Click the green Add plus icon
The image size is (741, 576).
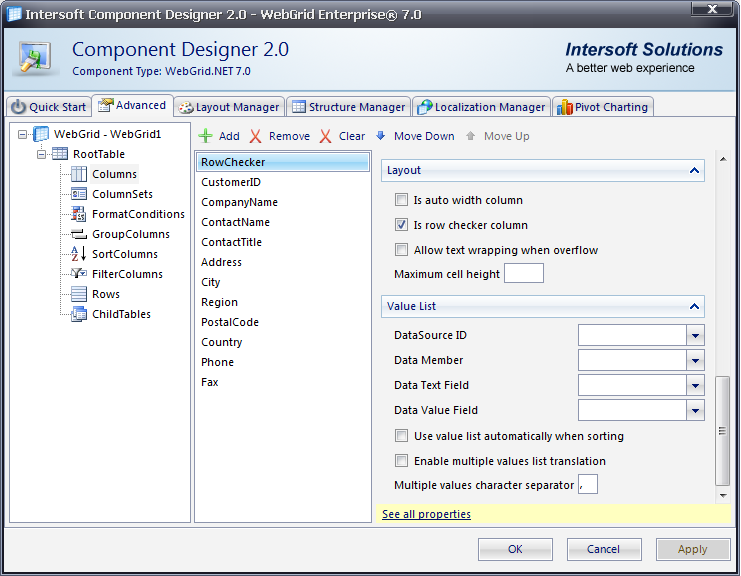pos(206,136)
